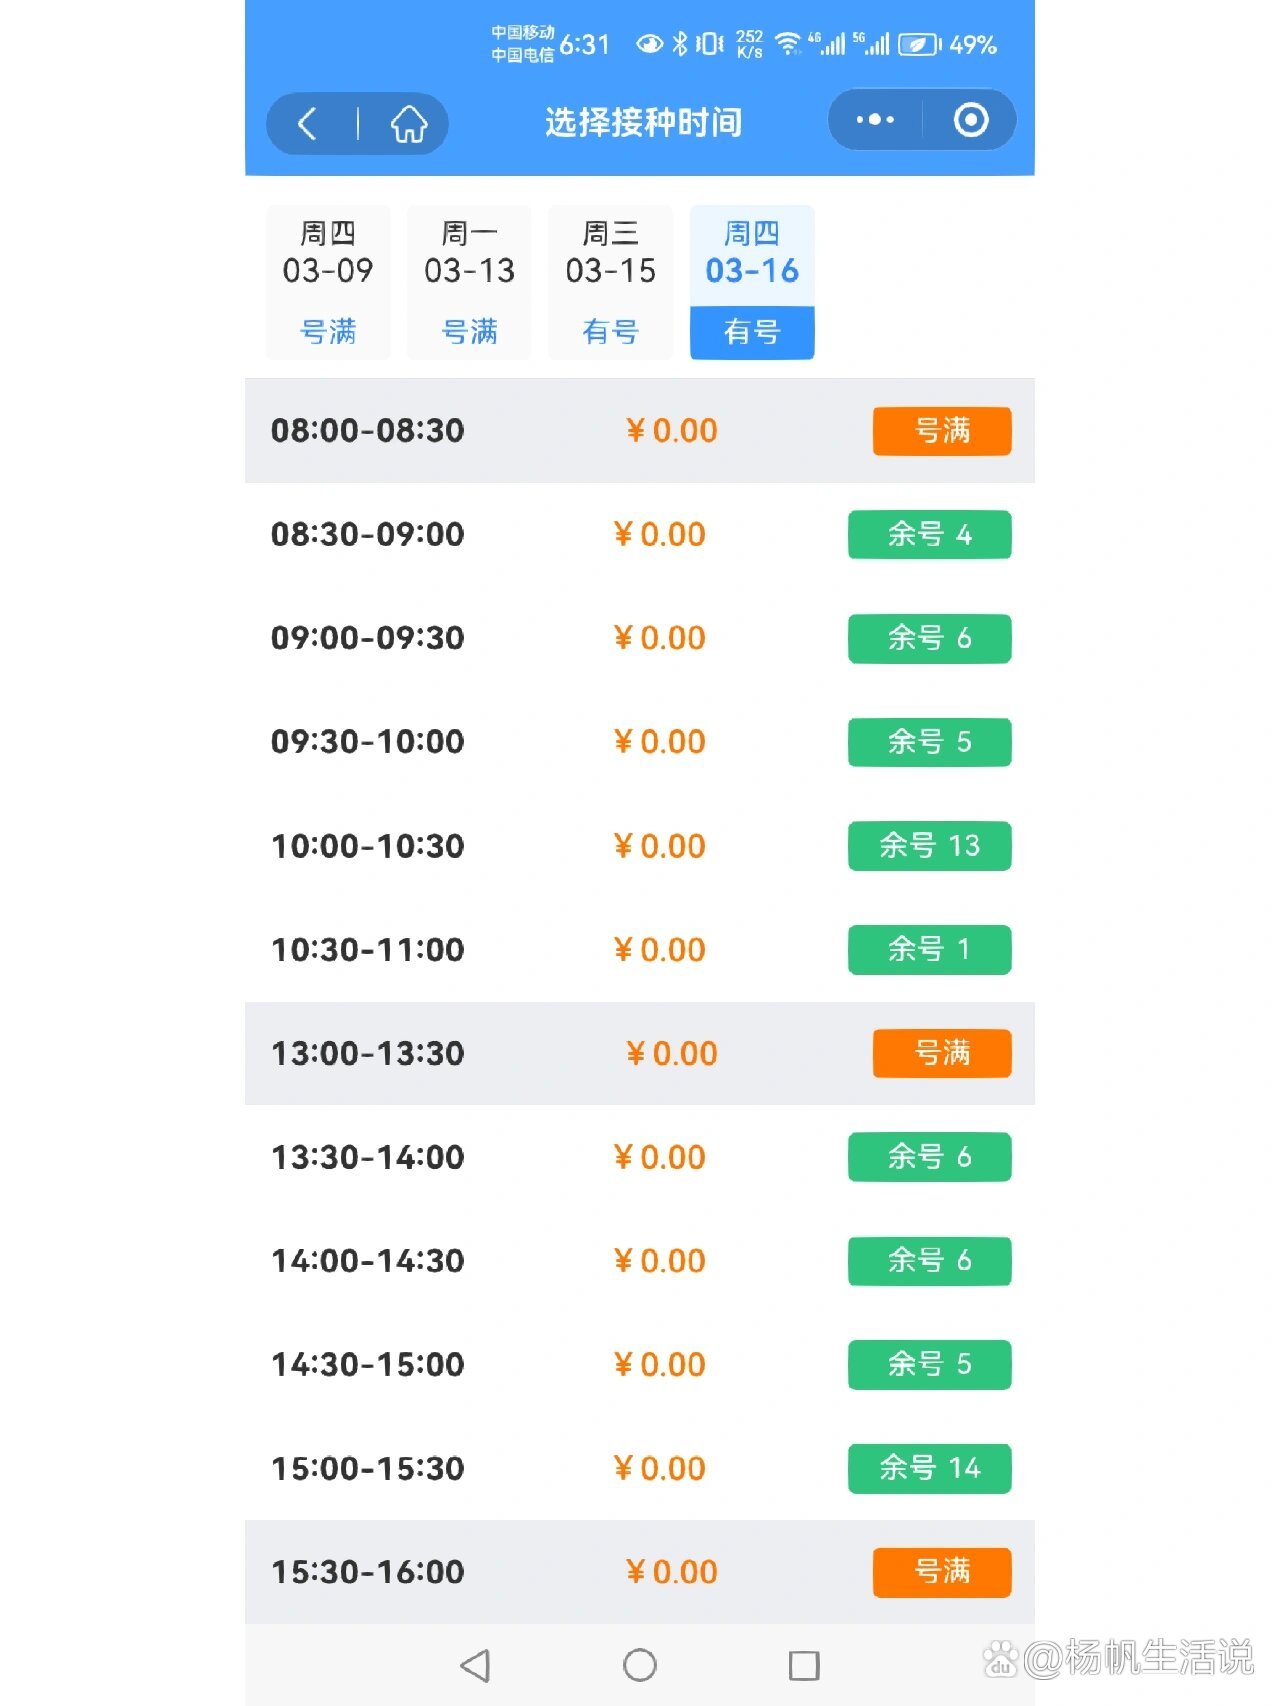Pick the 14:30-15:00 time slot row
This screenshot has width=1280, height=1706.
[368, 1365]
